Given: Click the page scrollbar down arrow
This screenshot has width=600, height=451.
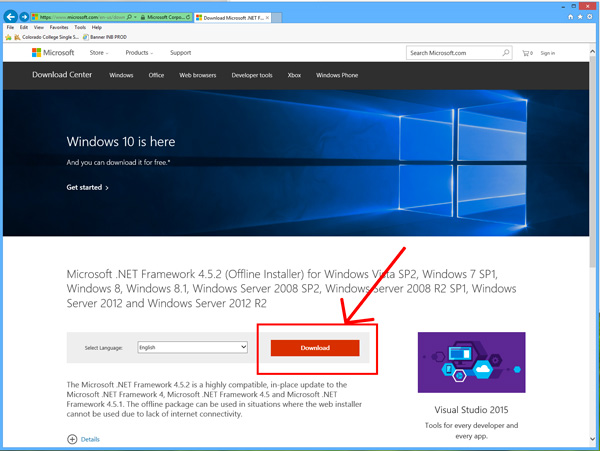Looking at the screenshot, I should (x=592, y=439).
